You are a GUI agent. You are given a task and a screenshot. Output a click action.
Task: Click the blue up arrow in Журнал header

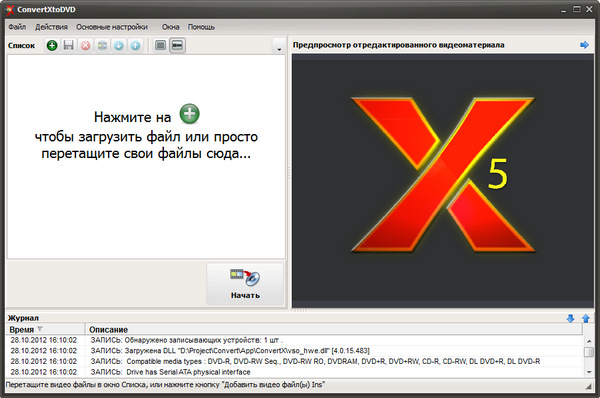tap(586, 318)
